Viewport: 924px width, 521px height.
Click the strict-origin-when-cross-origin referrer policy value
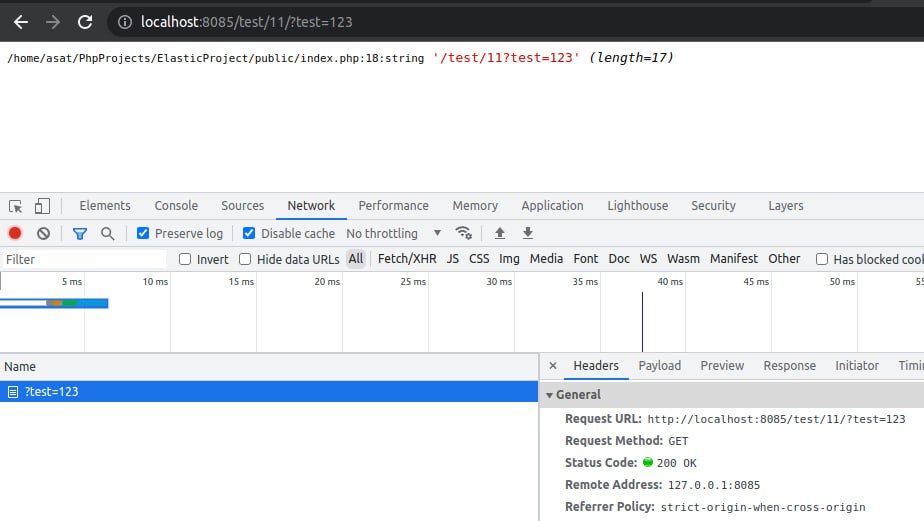point(763,507)
